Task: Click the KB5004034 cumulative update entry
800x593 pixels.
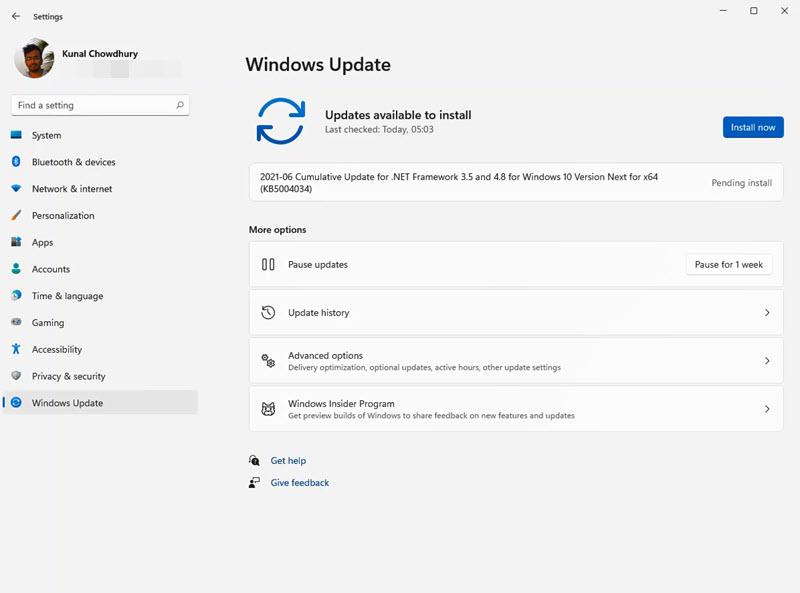Action: coord(516,183)
